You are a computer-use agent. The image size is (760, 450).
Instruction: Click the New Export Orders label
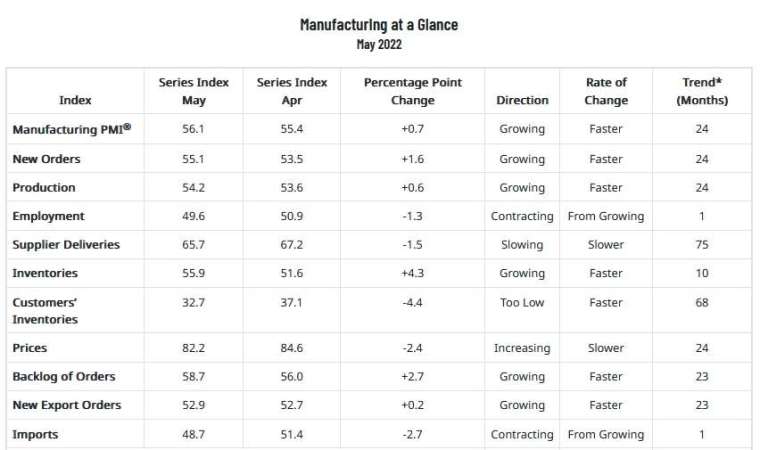tap(67, 405)
